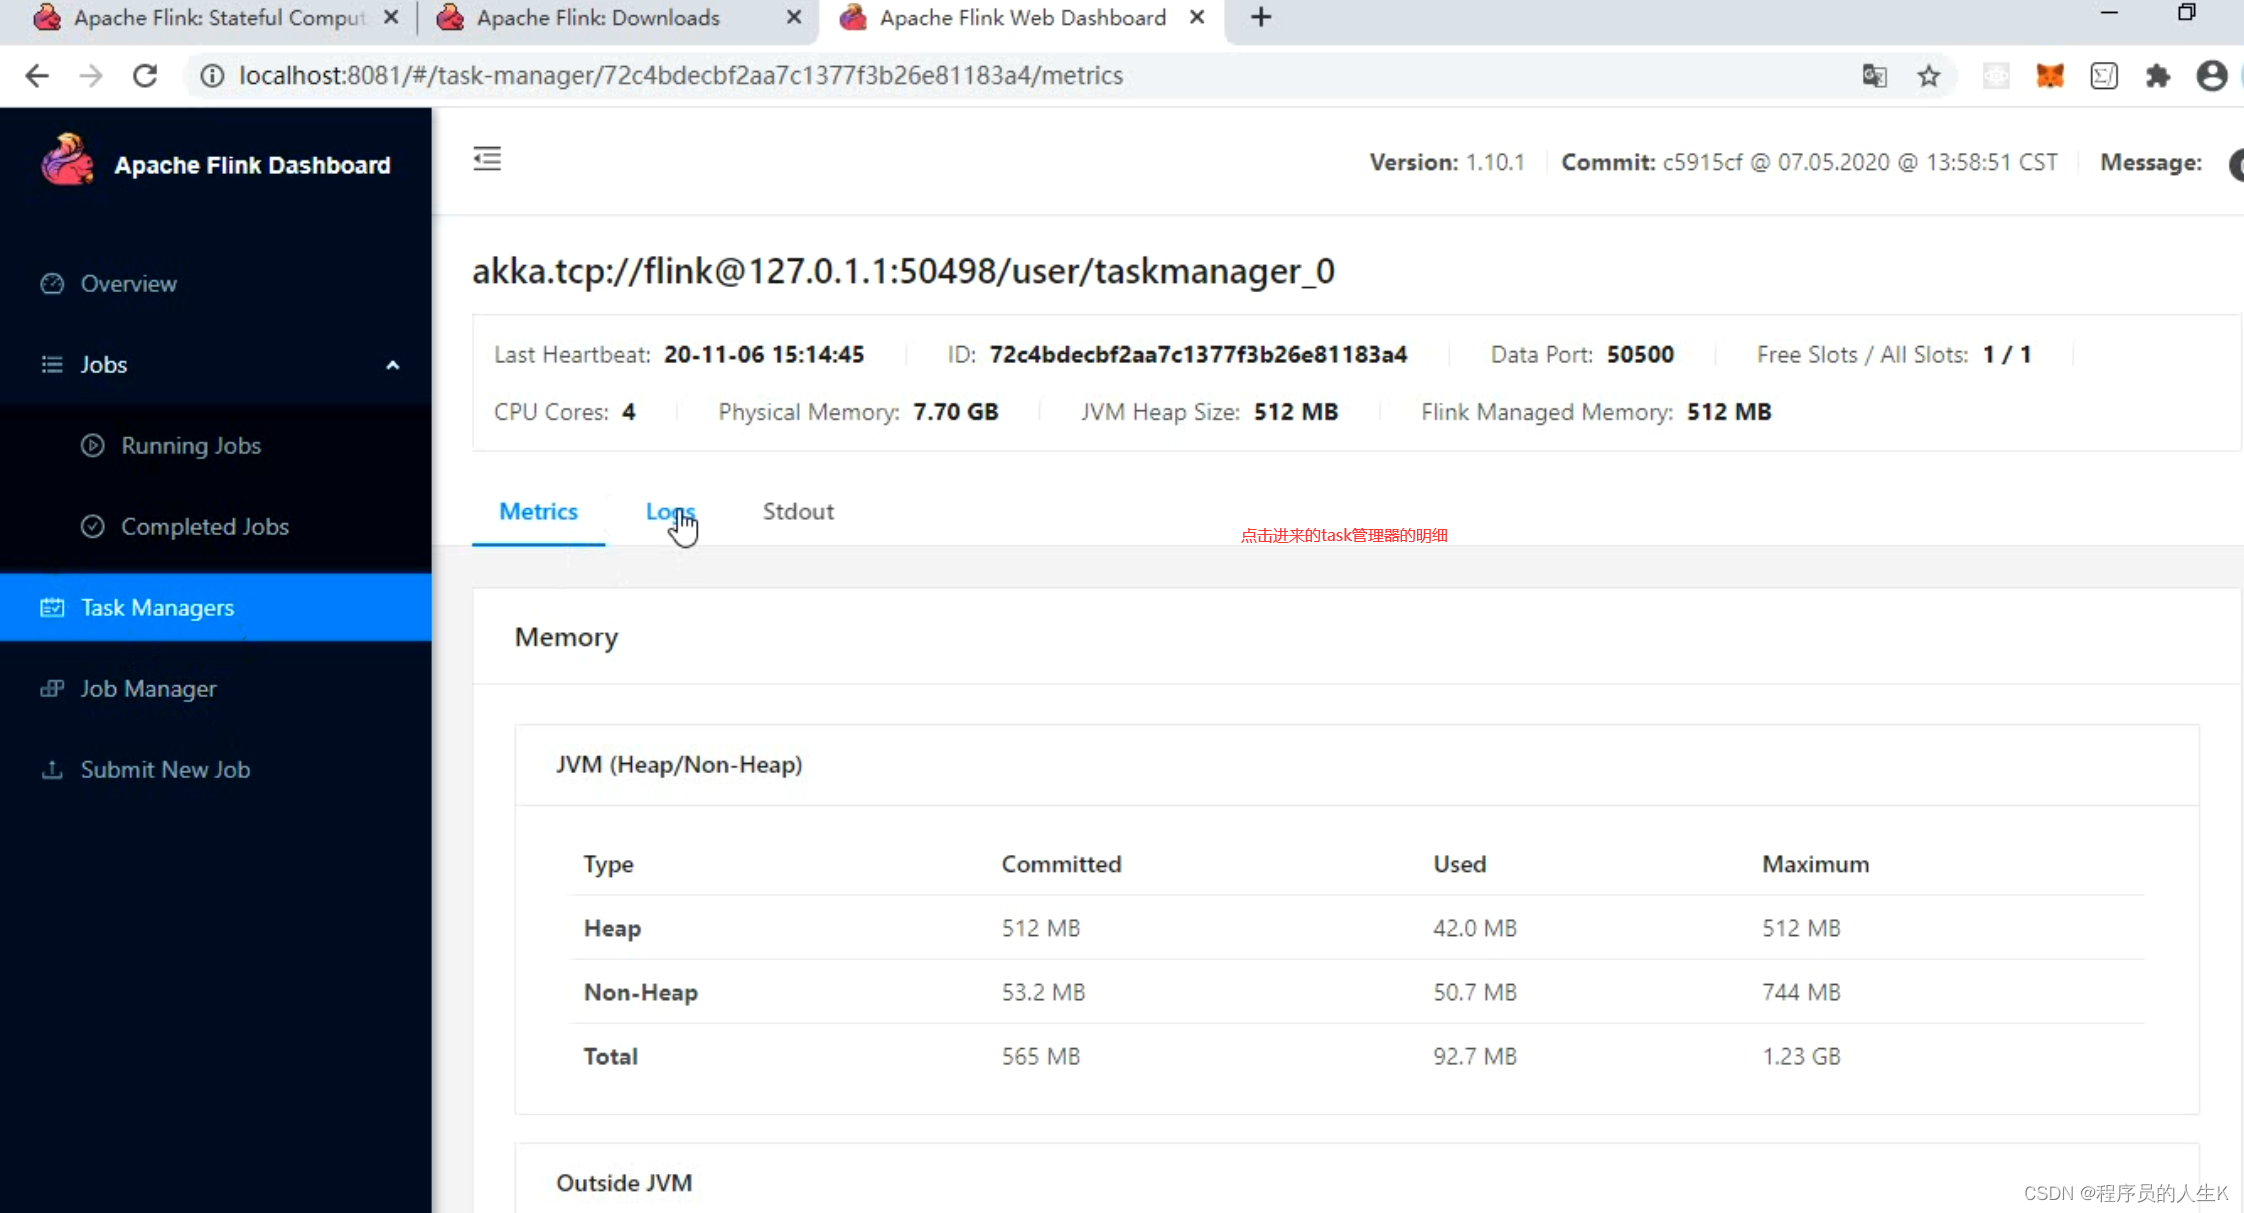
Task: Click the Submit New Job upload icon
Action: 52,770
